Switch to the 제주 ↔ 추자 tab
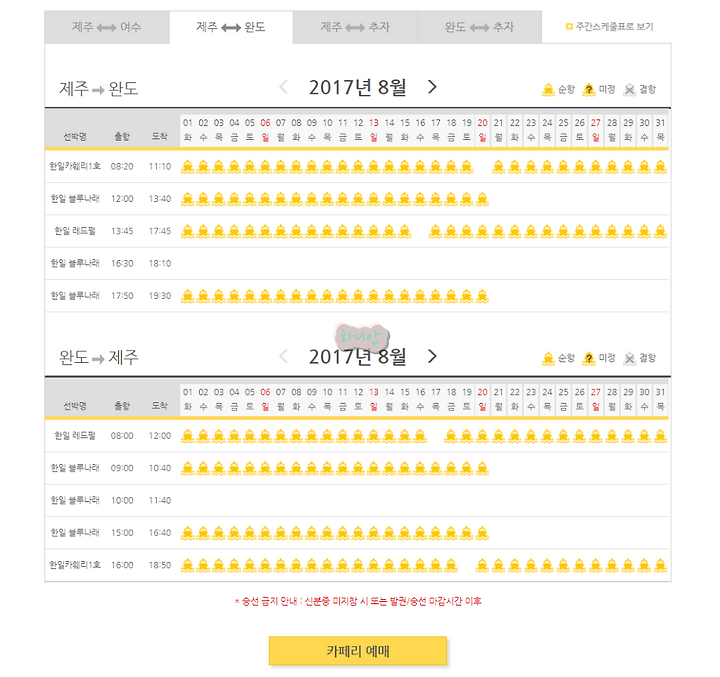This screenshot has width=720, height=677. tap(355, 27)
